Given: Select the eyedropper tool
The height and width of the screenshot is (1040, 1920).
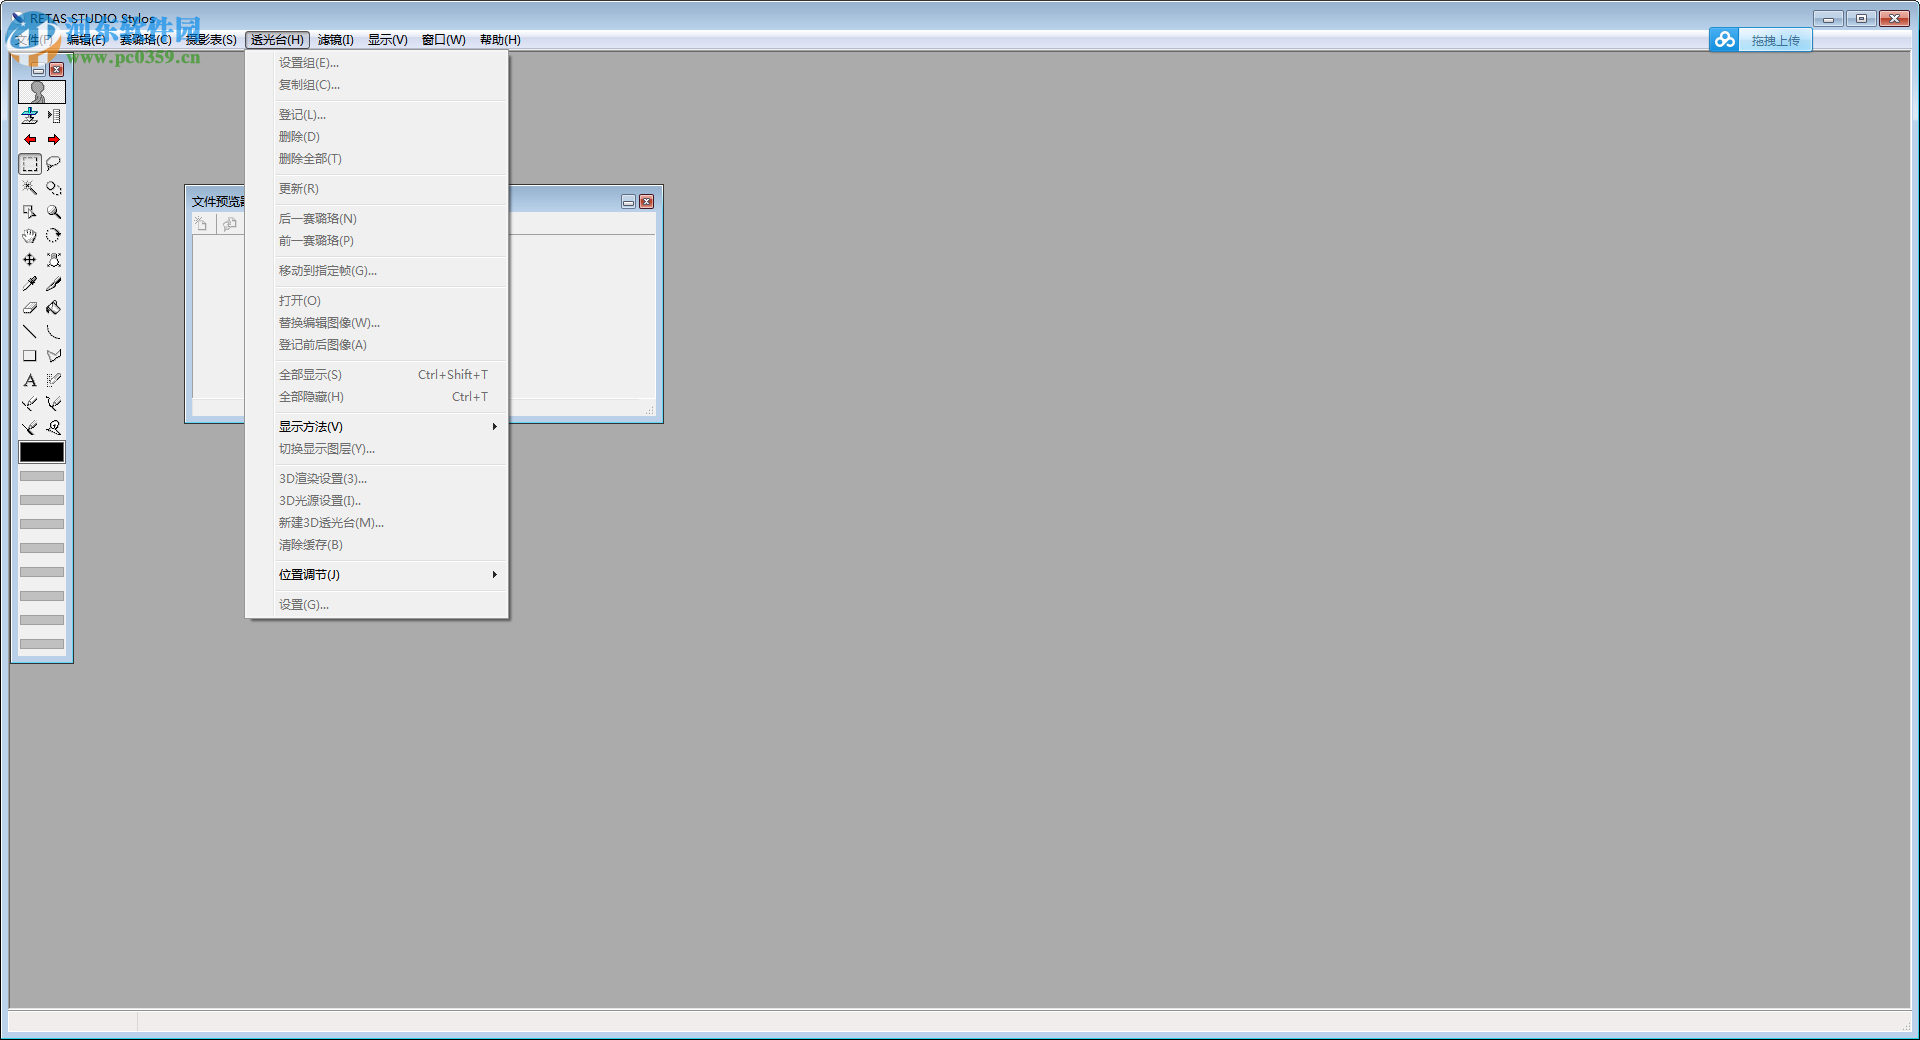Looking at the screenshot, I should 30,284.
